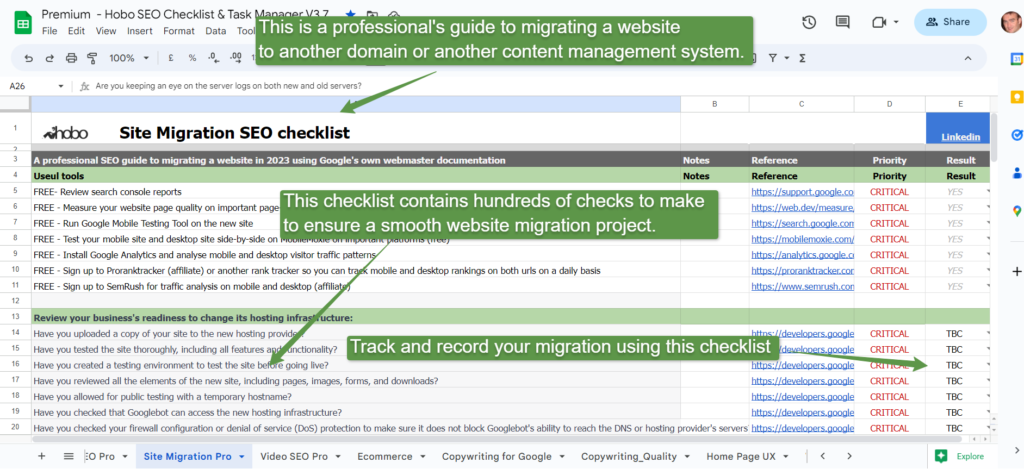Open the support.google.com reference link
Viewport: 1024px width, 469px height.
(803, 192)
